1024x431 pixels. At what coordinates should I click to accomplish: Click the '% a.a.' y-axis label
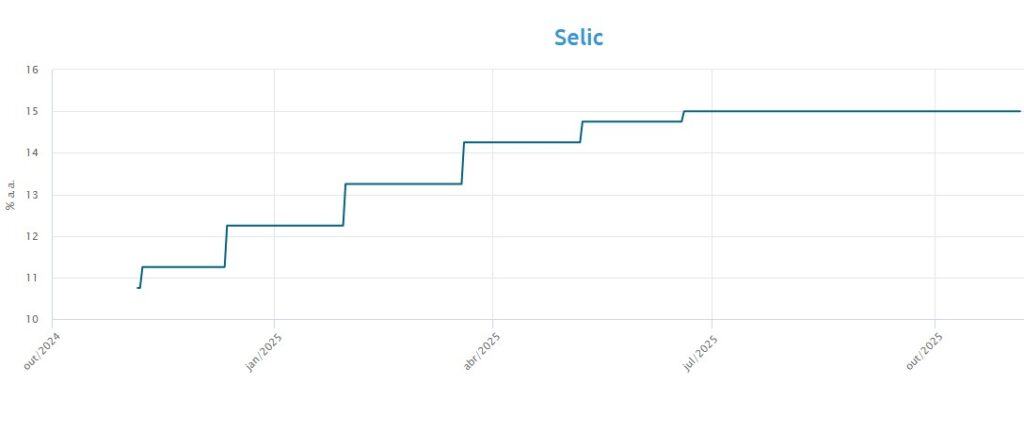(x=11, y=194)
